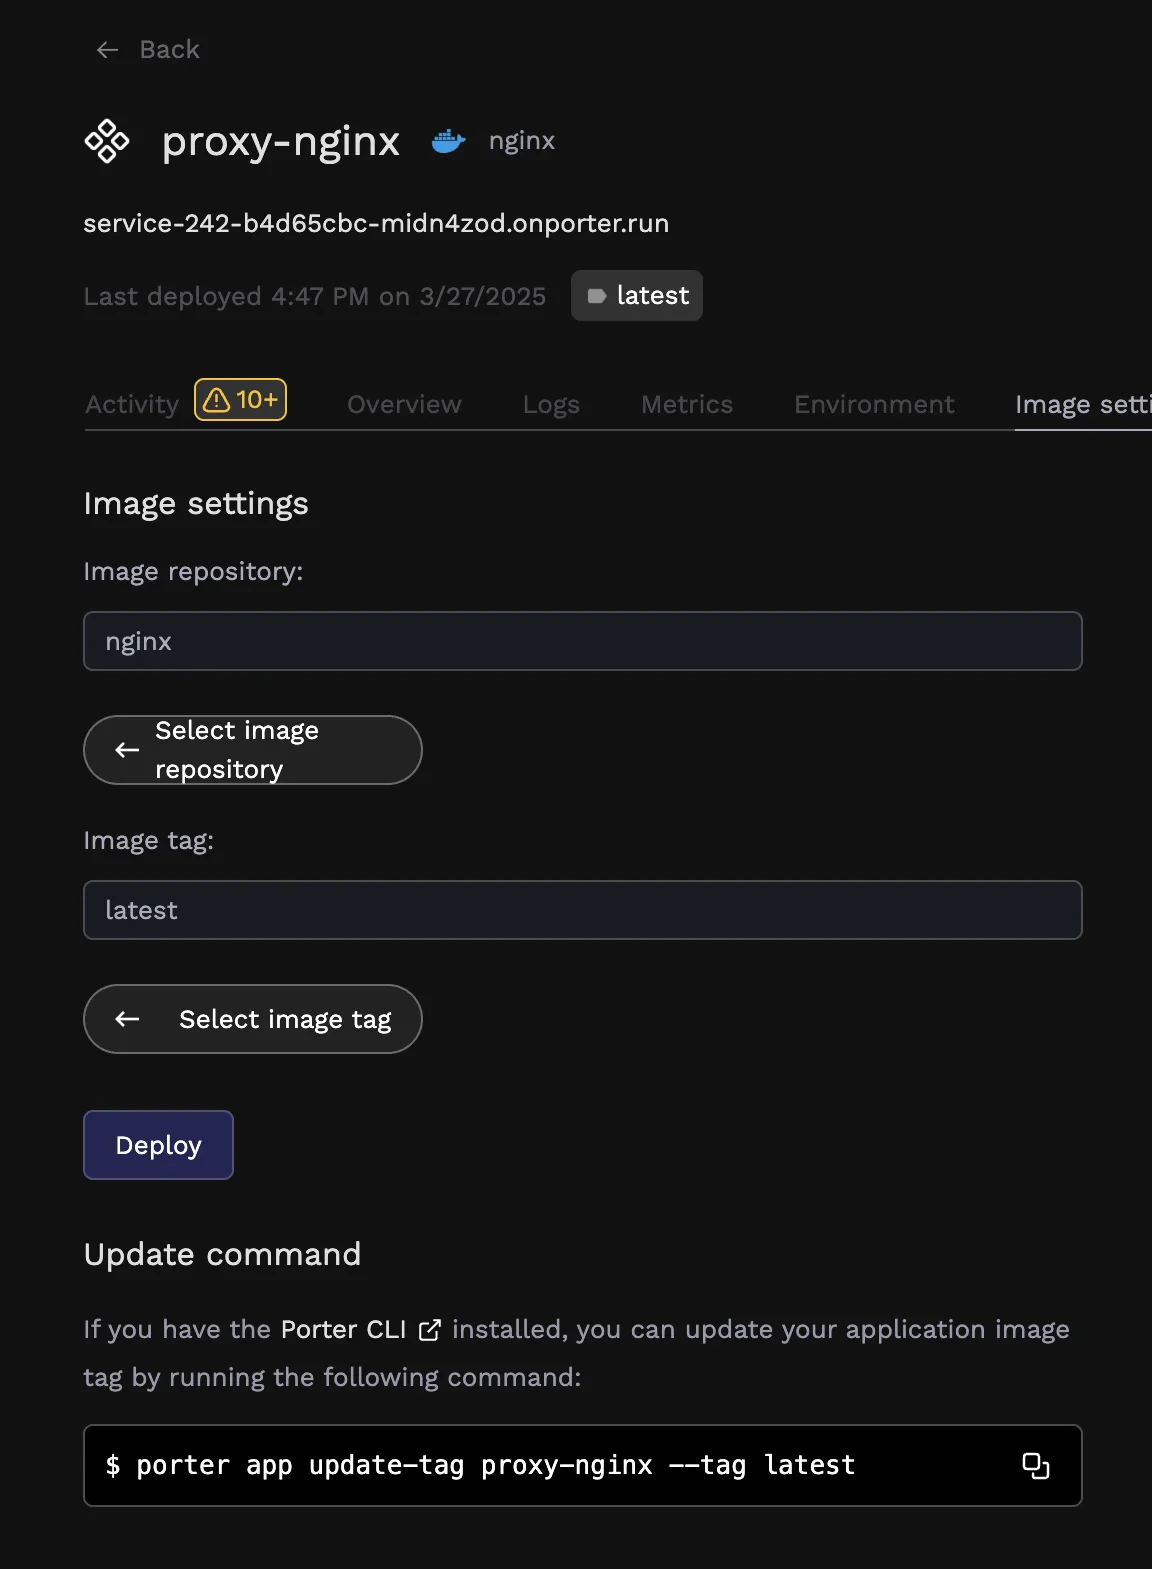Click the back arrow at the top
Screen dimensions: 1152x1569
pos(107,49)
